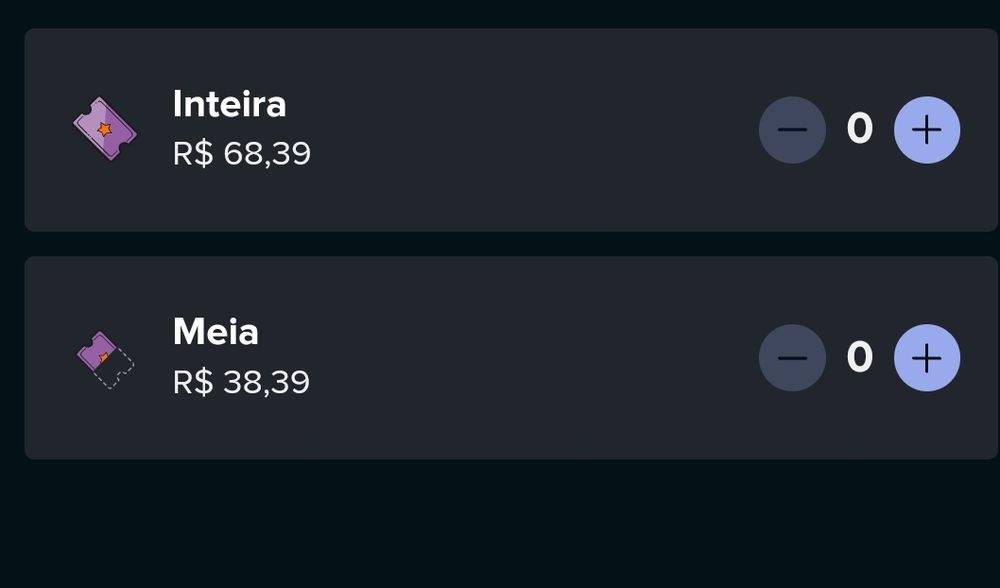Remove one R$ 38,39 half-price ticket
1000x588 pixels.
pyautogui.click(x=792, y=358)
